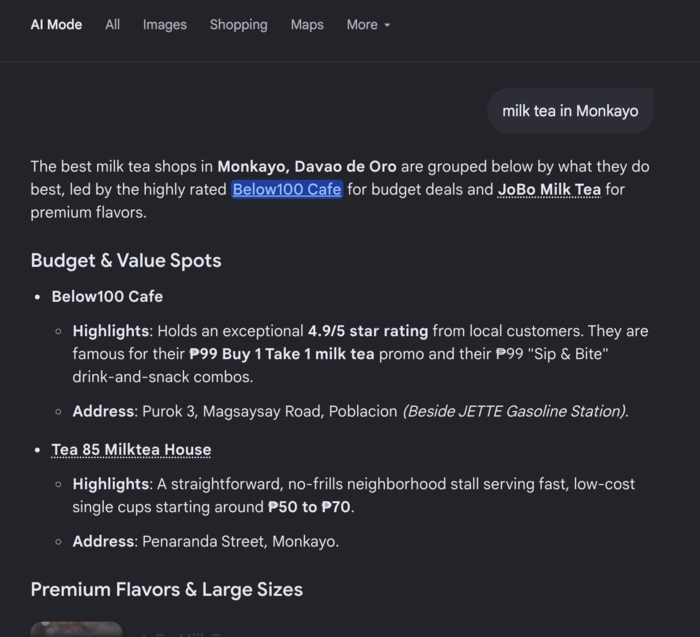The height and width of the screenshot is (637, 700).
Task: Click the partially visible thumbnail at the bottom
Action: (76, 629)
